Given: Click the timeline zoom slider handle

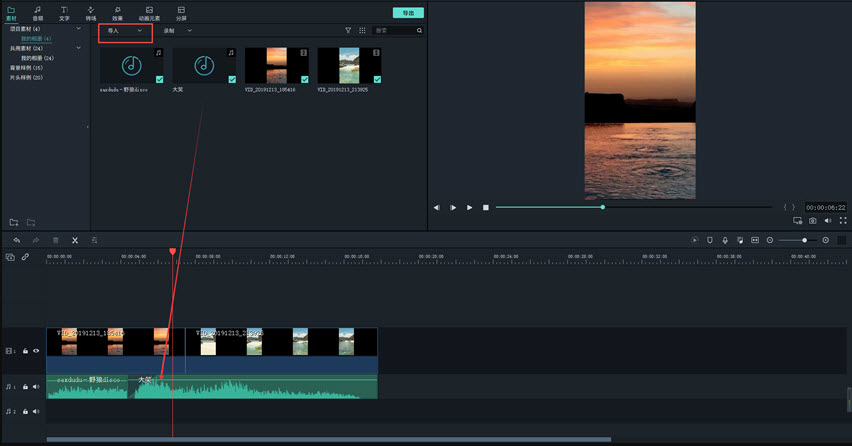Looking at the screenshot, I should coord(804,240).
